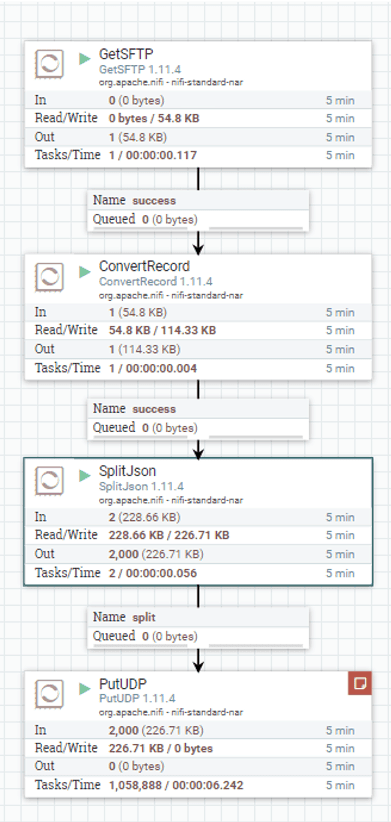Select the PutUDP processor title
This screenshot has height=822, width=391.
pos(123,684)
